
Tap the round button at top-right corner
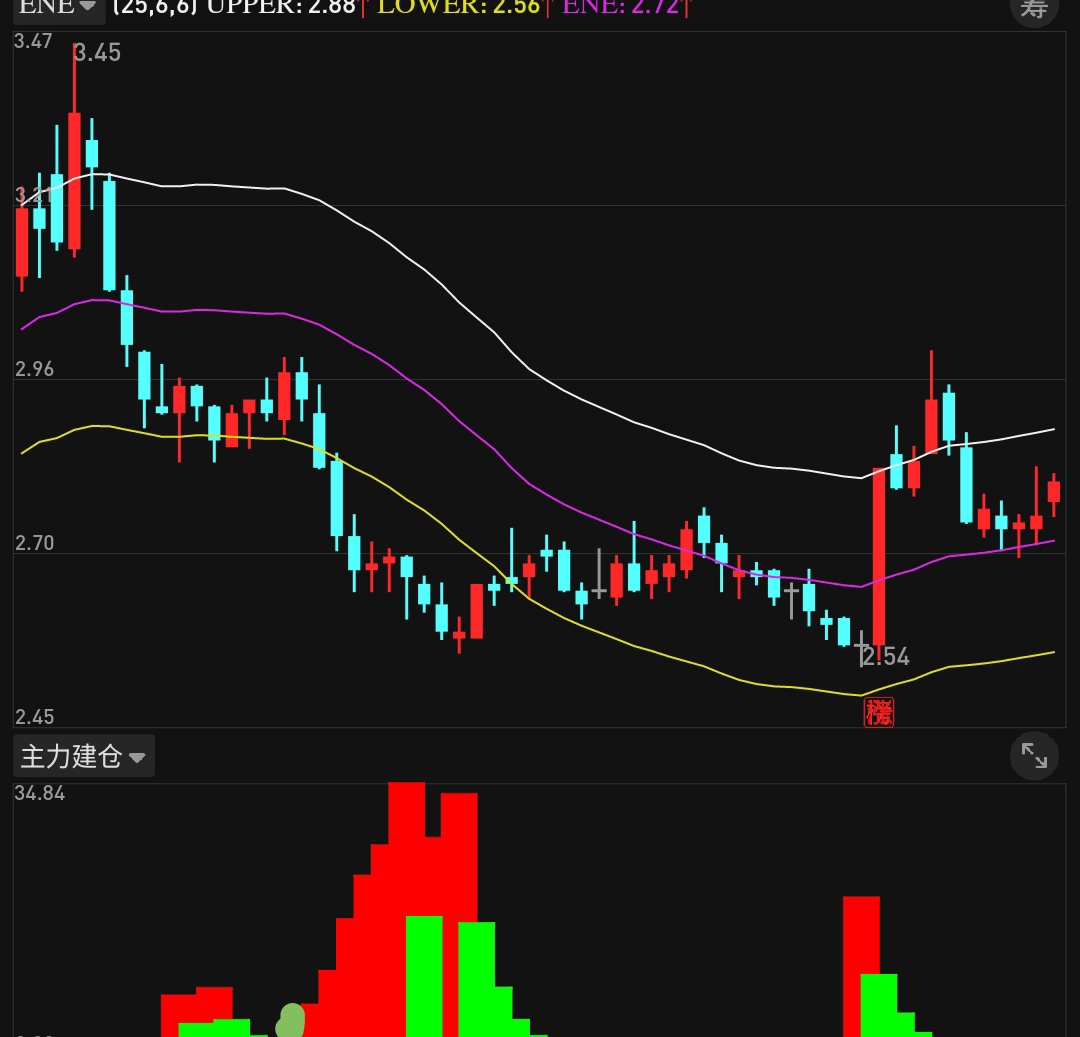pyautogui.click(x=1034, y=8)
